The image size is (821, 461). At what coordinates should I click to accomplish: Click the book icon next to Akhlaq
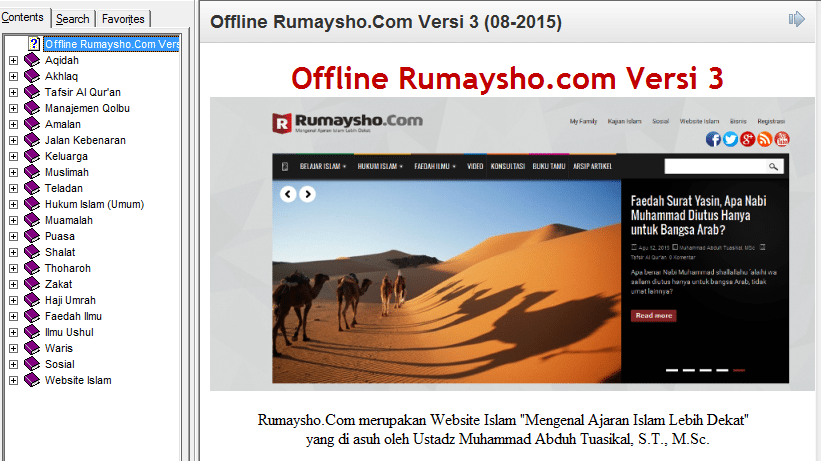click(x=32, y=76)
